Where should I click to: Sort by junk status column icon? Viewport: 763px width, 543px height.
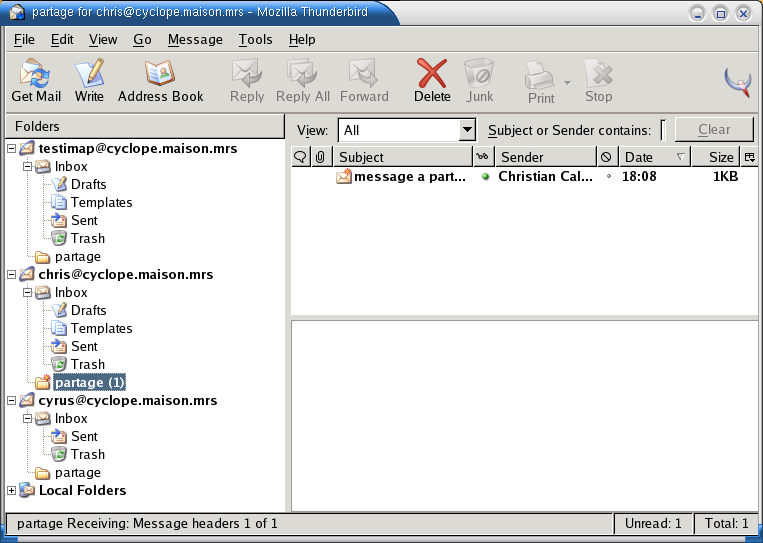pos(606,157)
